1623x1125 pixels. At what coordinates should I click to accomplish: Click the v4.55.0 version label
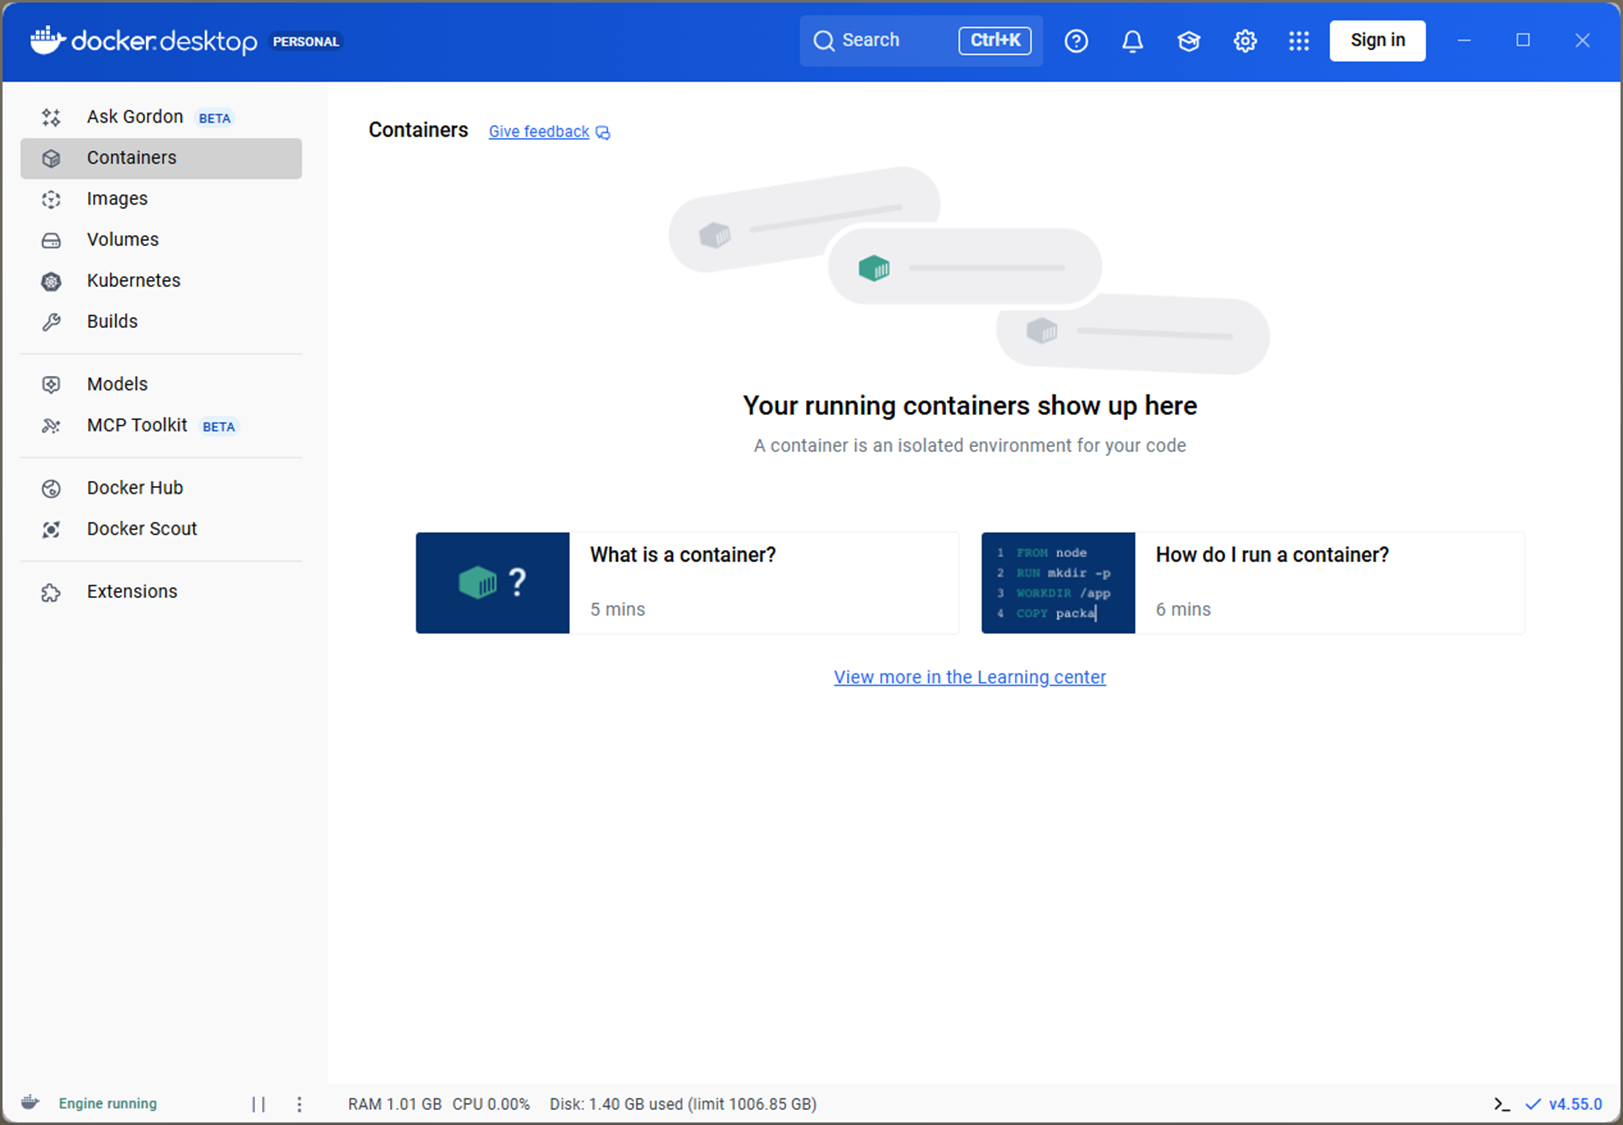coord(1575,1104)
